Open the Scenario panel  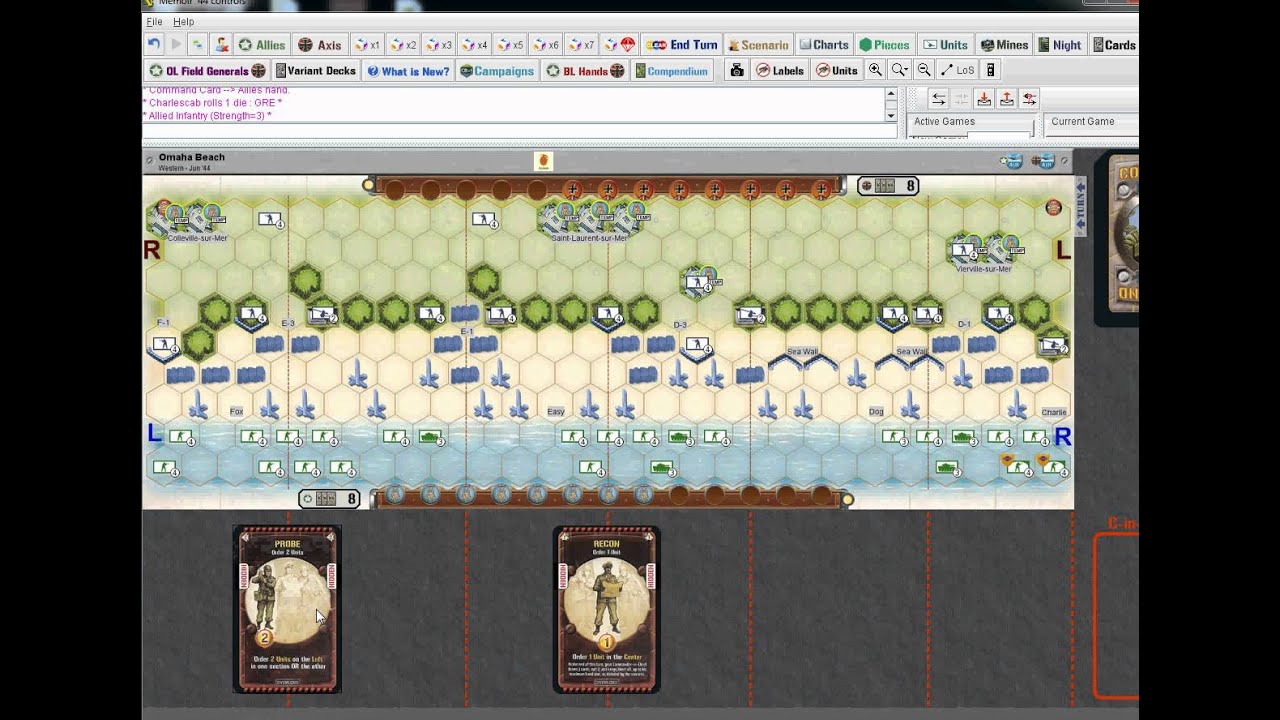coord(759,45)
